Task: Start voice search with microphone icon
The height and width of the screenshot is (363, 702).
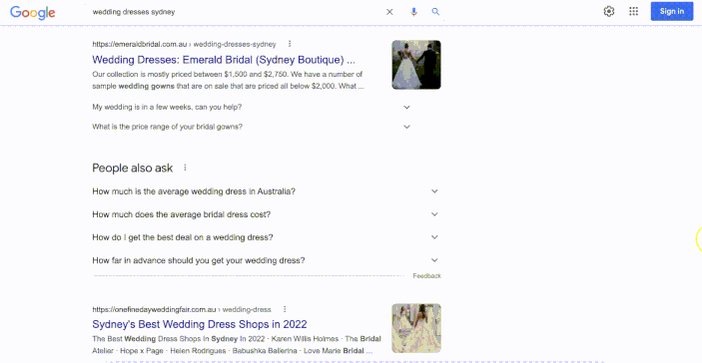Action: click(414, 12)
